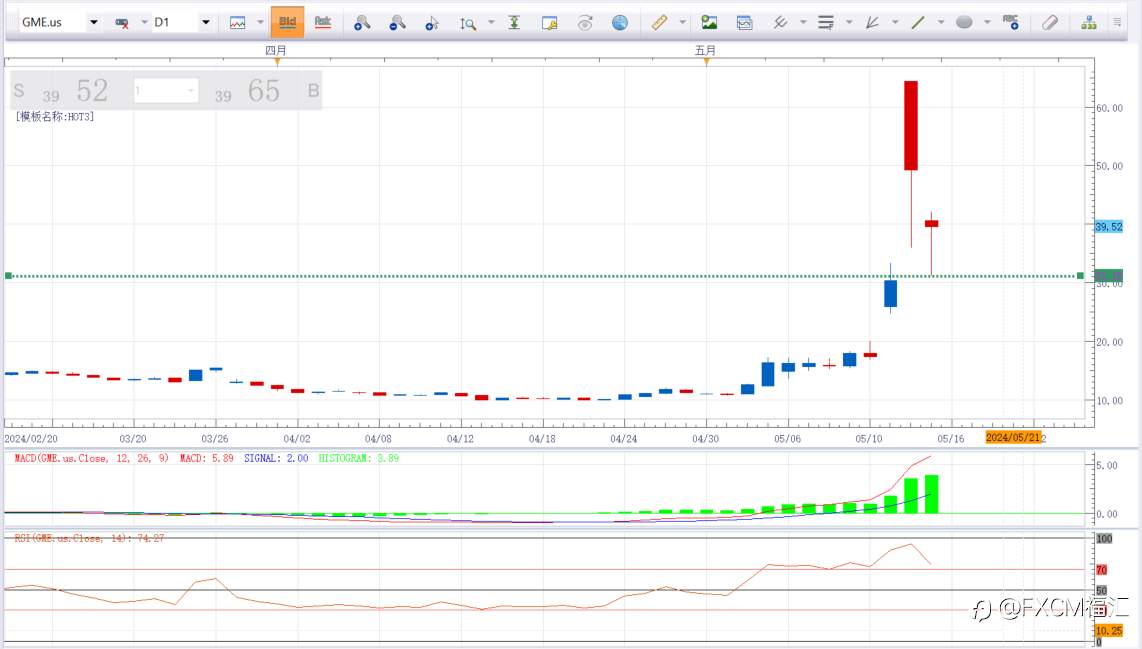
Task: Click the B buy price 39.65 button
Action: click(x=267, y=91)
